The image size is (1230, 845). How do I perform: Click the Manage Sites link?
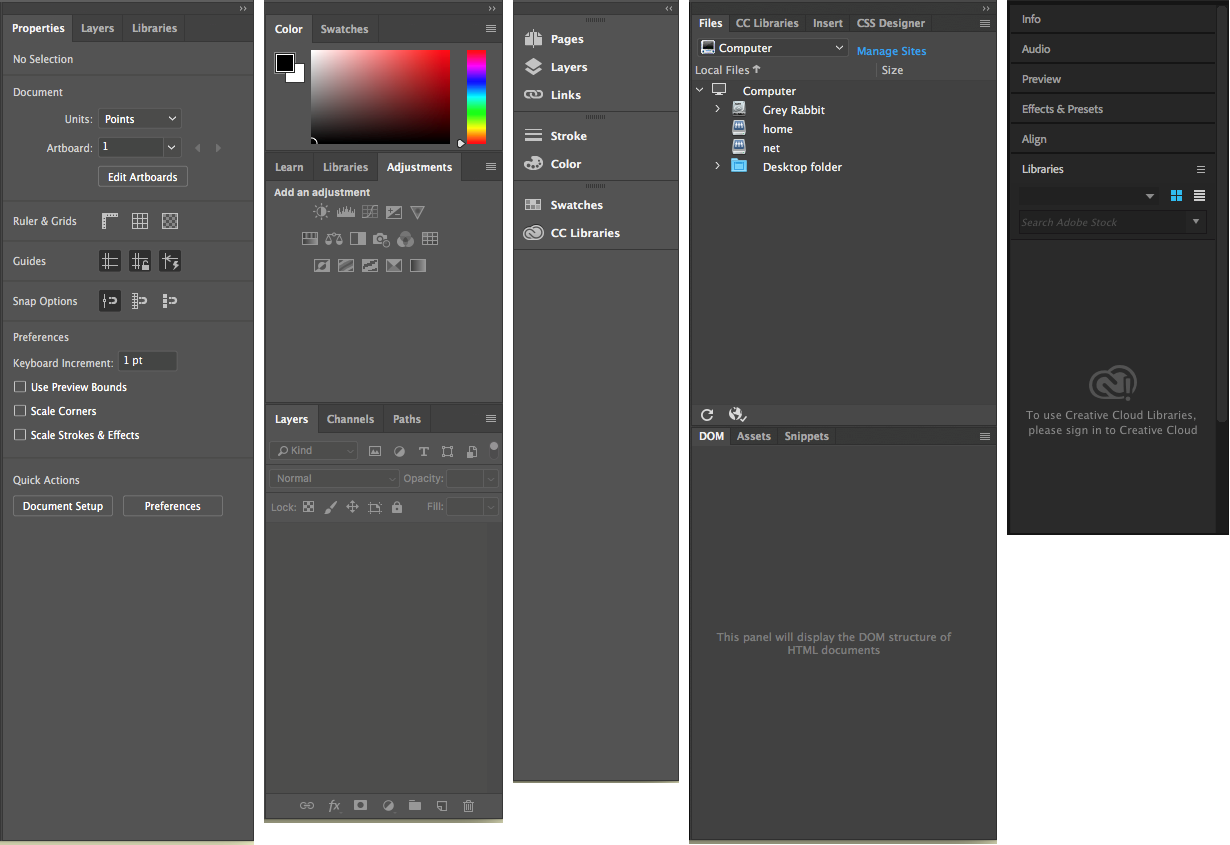tap(891, 51)
